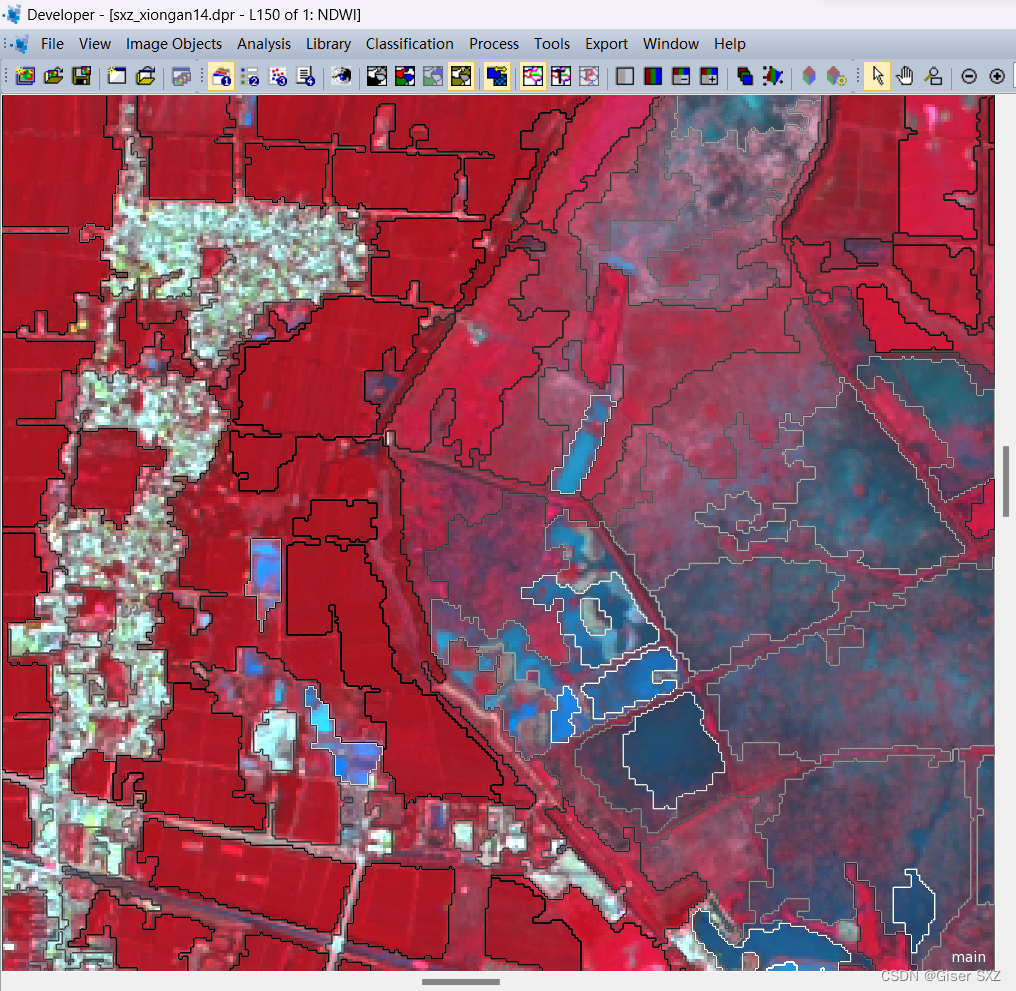Switch to view 1 Load and Manage Data
Screen dimensions: 1016x991
click(221, 76)
